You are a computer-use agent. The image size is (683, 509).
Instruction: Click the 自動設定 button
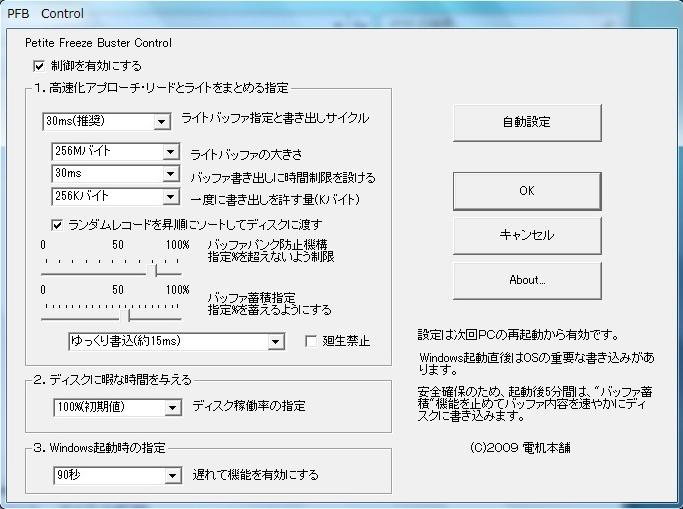tap(527, 122)
